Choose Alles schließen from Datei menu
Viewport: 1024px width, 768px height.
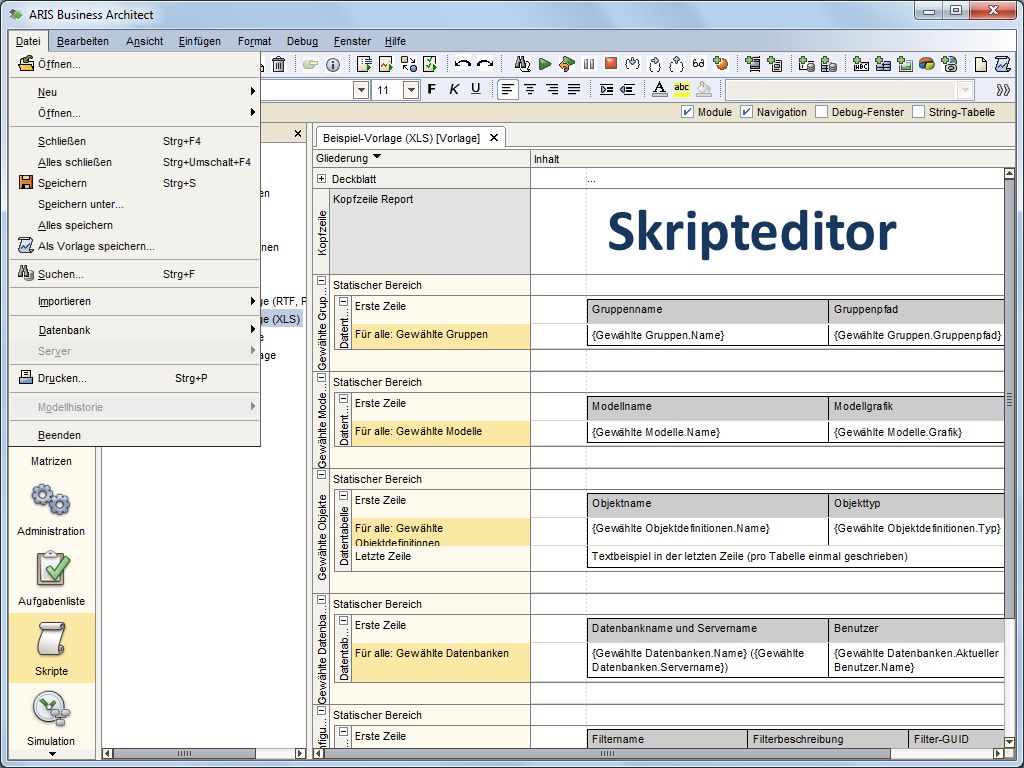click(x=135, y=162)
